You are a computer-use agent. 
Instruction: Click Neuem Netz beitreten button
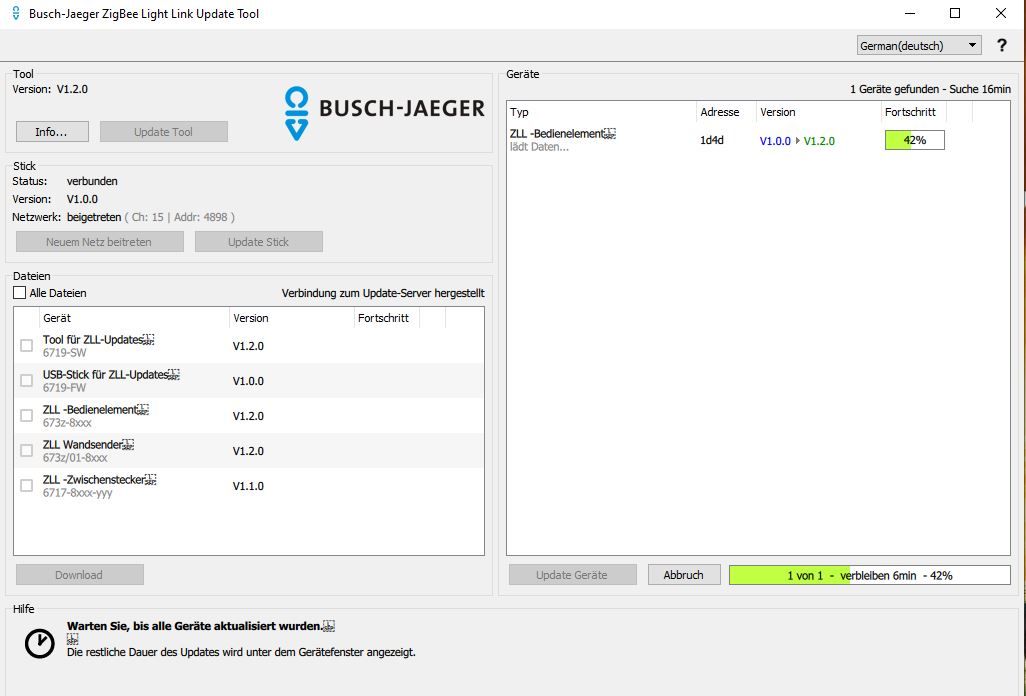tap(99, 241)
